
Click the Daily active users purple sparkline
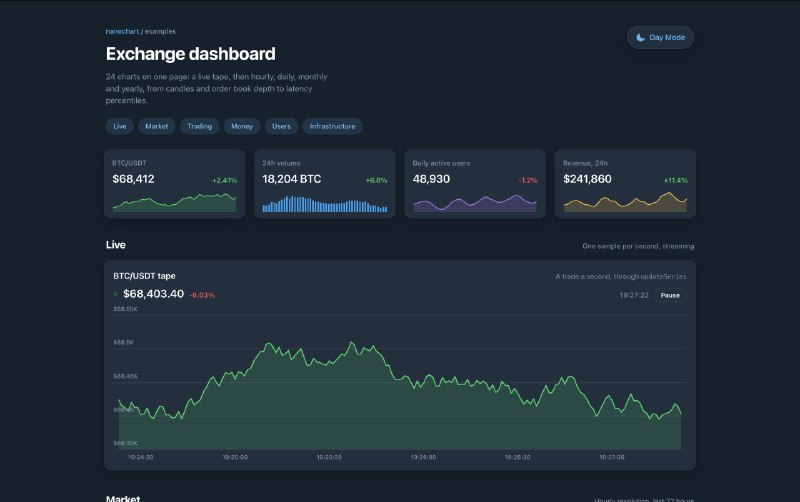[474, 203]
